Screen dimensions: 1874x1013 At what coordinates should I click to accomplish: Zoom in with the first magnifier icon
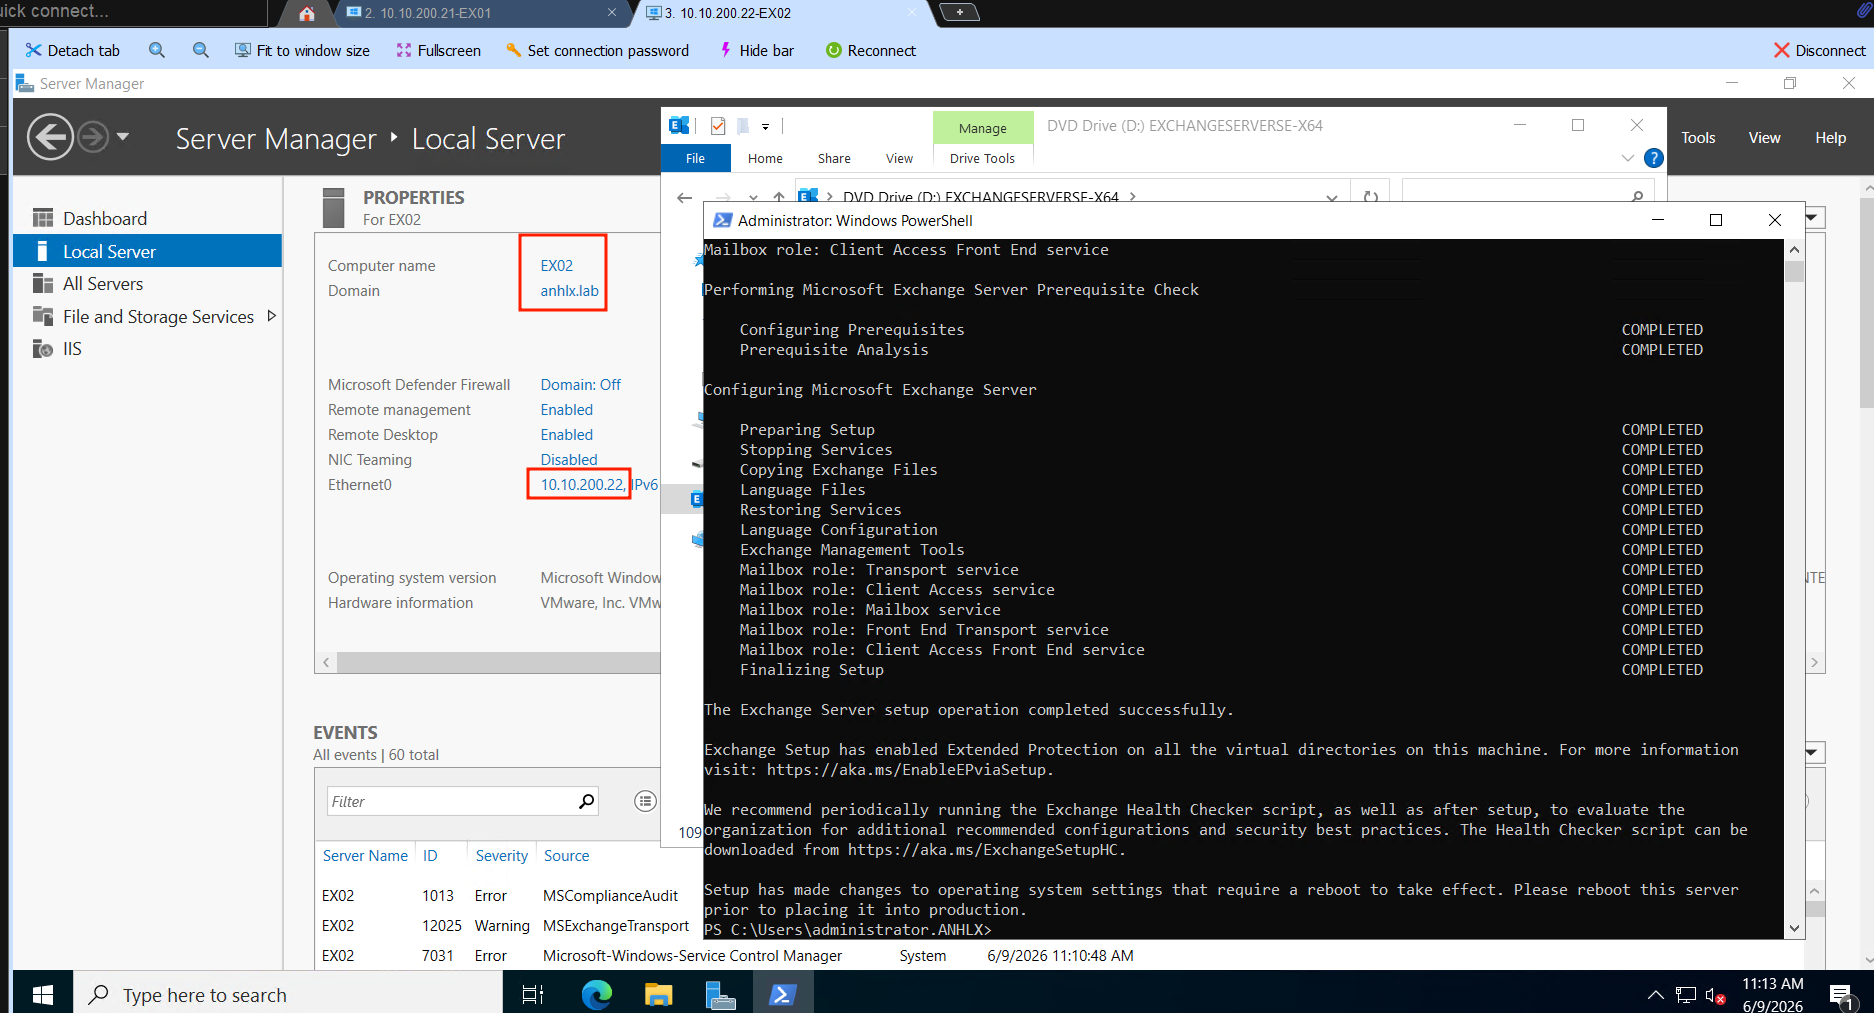point(157,50)
